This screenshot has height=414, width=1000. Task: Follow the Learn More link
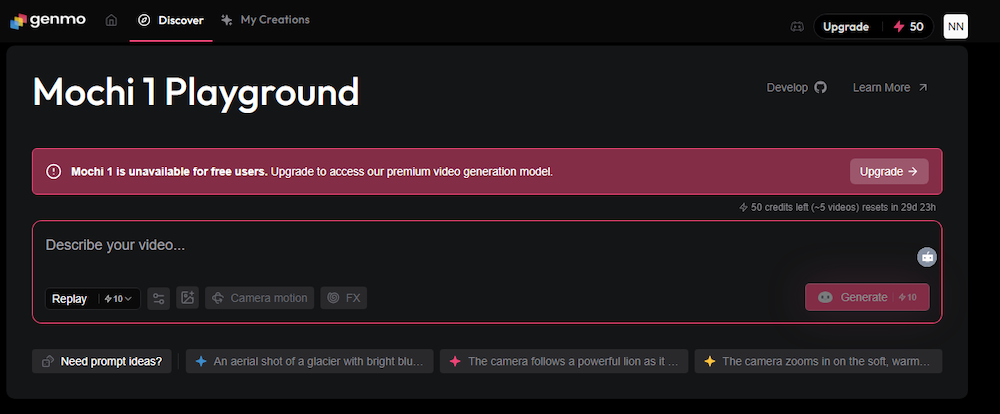pos(890,87)
